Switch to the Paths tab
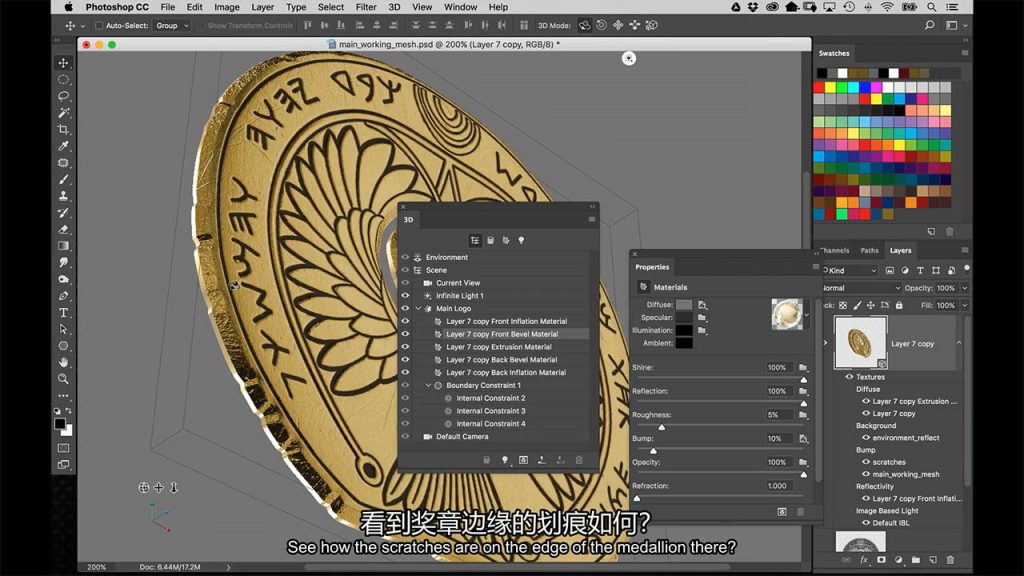 point(869,251)
